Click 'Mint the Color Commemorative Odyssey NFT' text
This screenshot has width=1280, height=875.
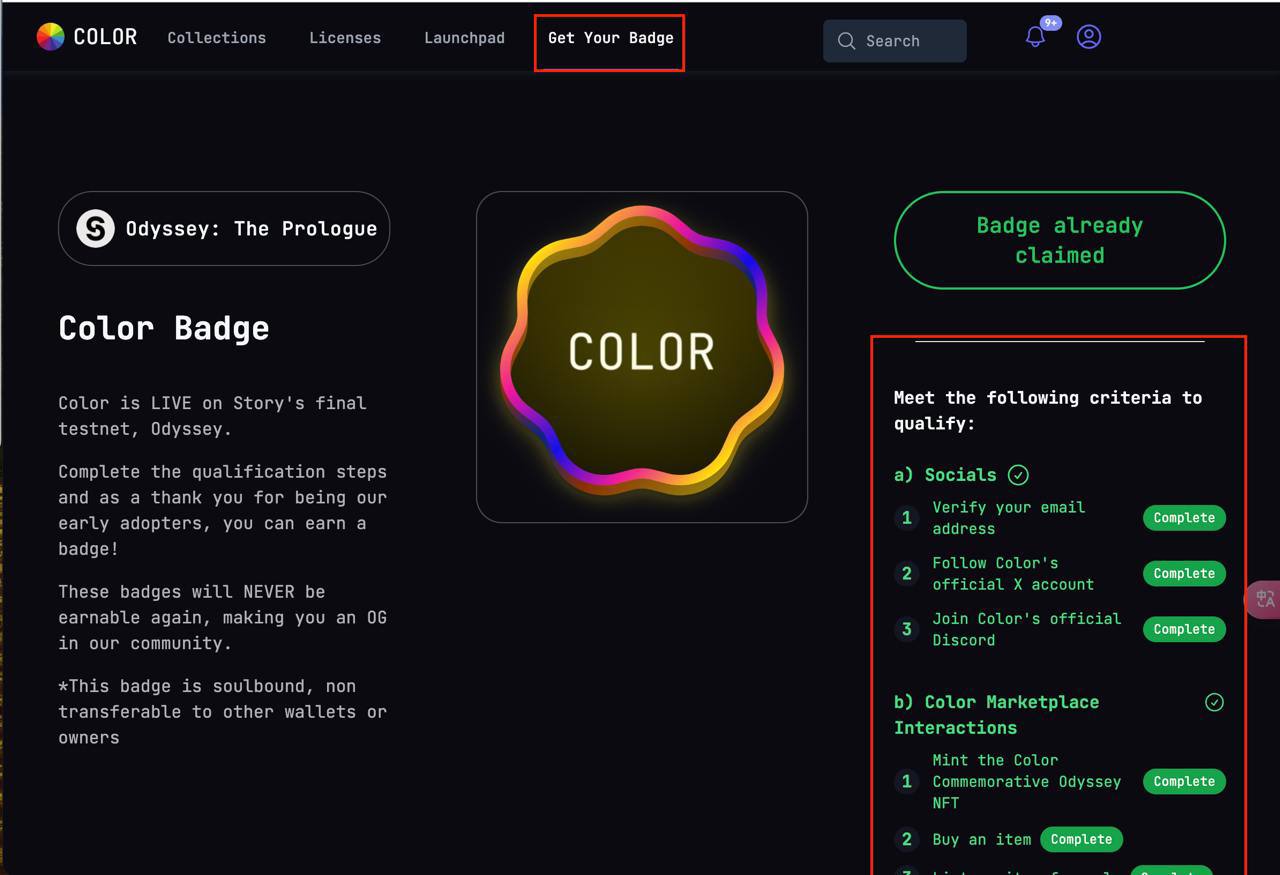click(1027, 781)
